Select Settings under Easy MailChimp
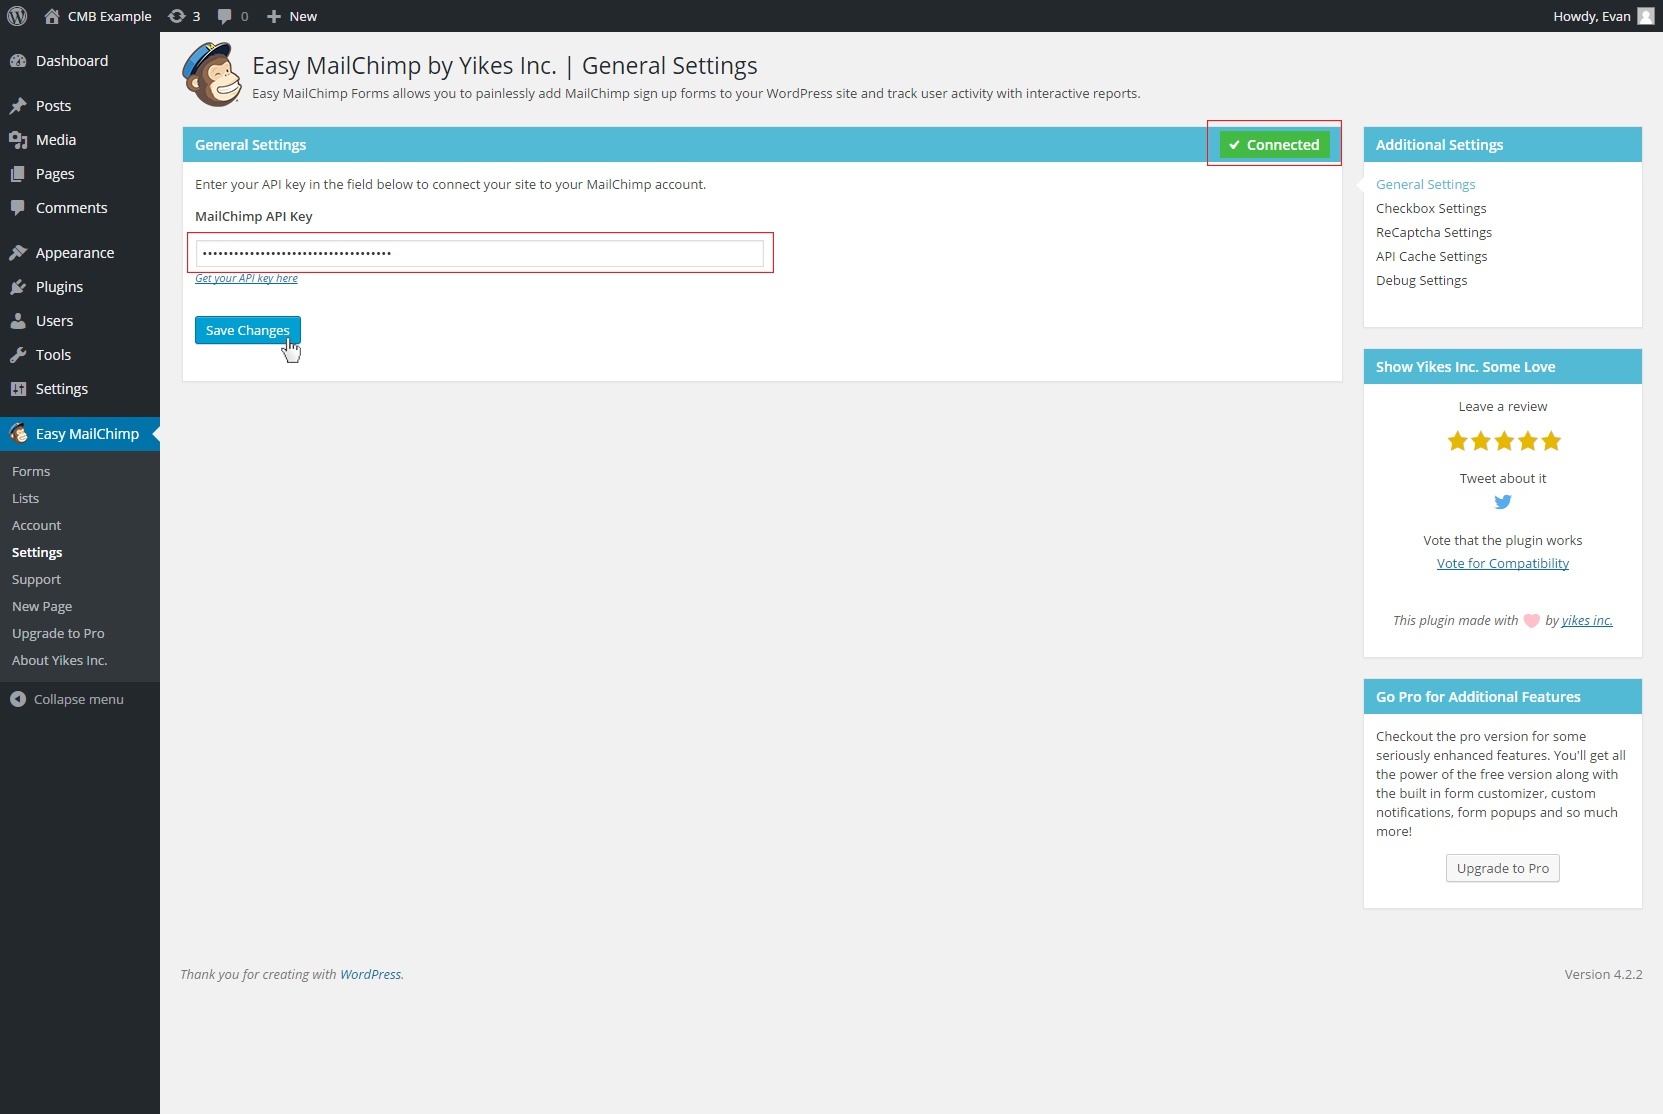This screenshot has width=1663, height=1114. [37, 552]
